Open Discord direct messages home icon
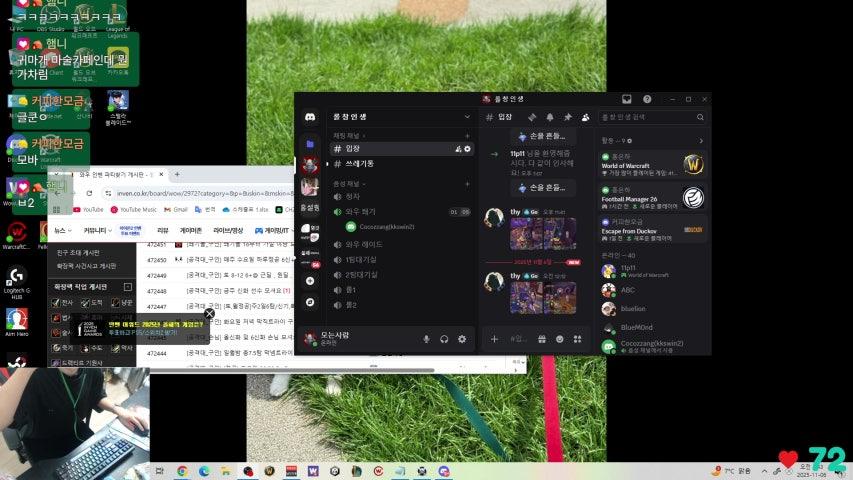 310,117
